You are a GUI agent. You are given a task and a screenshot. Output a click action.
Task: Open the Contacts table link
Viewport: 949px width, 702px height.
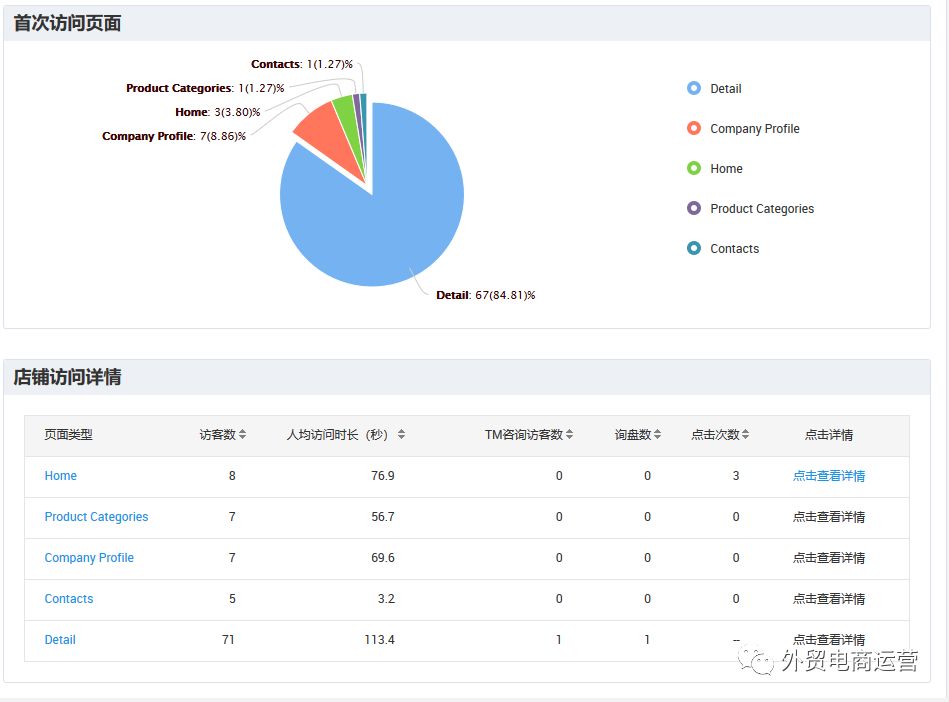(69, 599)
